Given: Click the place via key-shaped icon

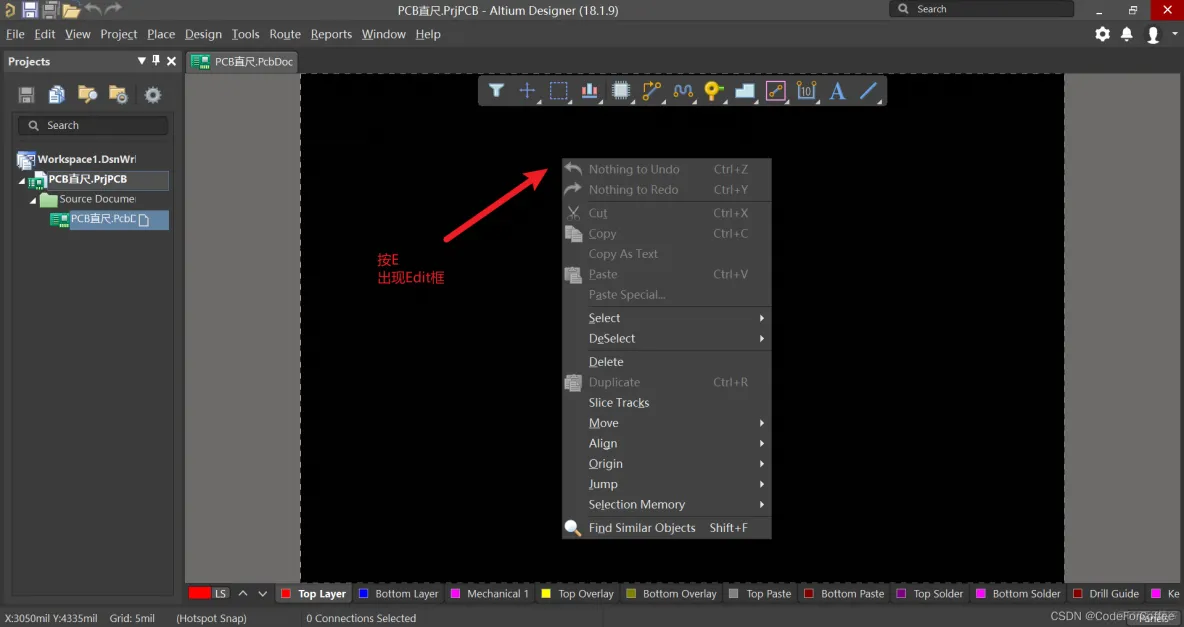Looking at the screenshot, I should [713, 91].
